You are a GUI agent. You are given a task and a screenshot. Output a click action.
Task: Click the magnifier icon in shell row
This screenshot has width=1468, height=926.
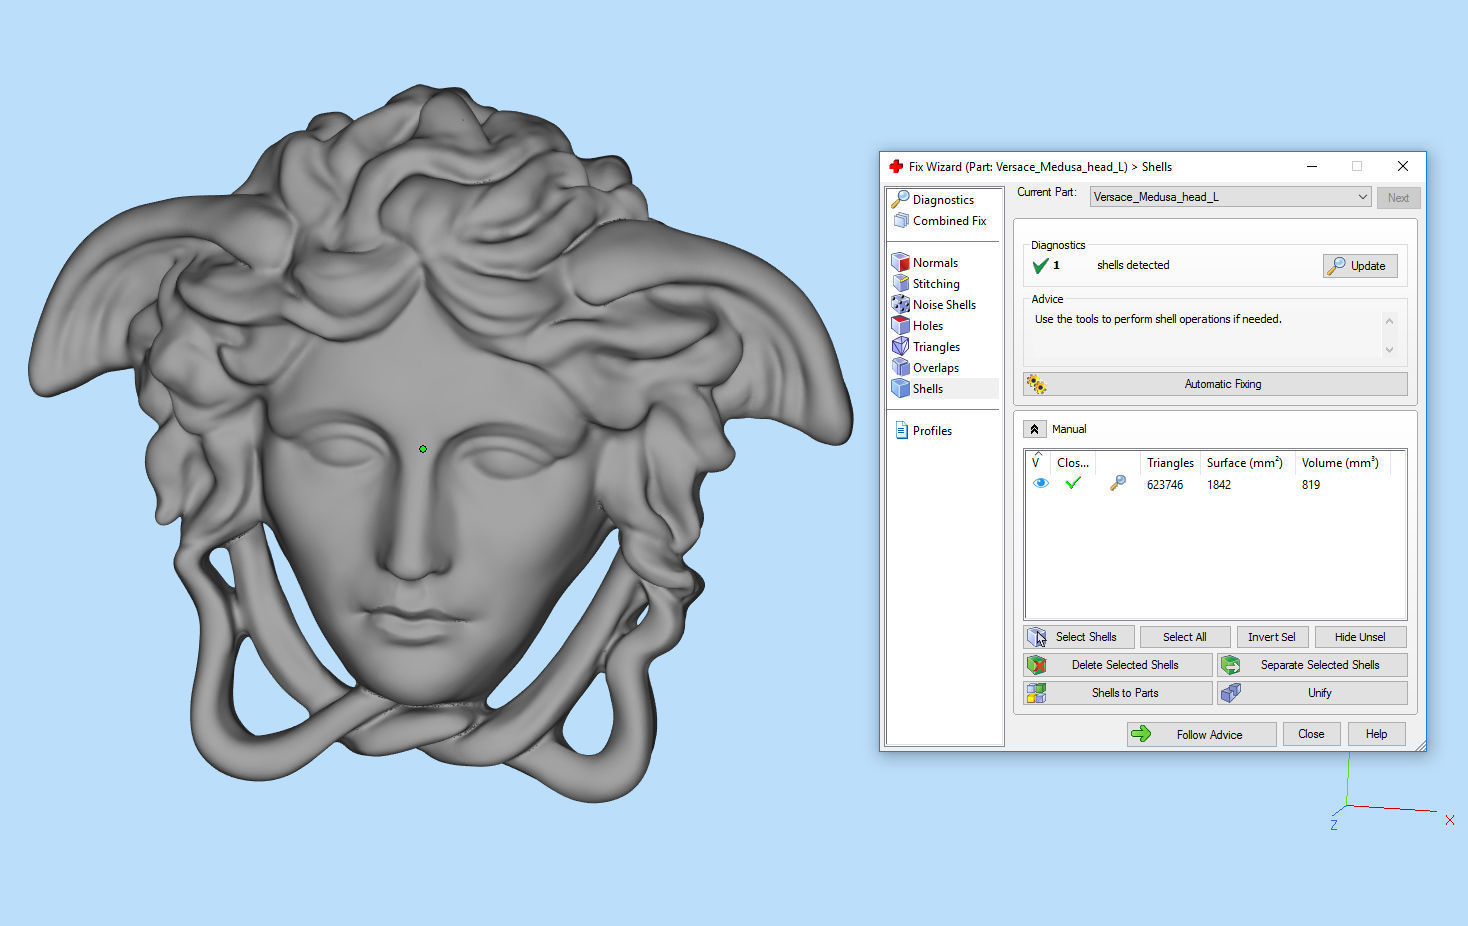1118,483
